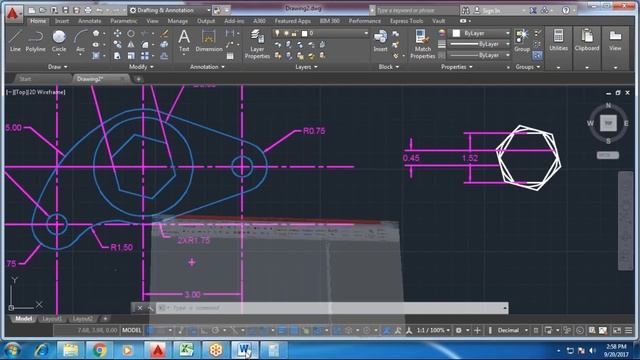Image resolution: width=640 pixels, height=360 pixels.
Task: Open the layer selection dropdown
Action: click(321, 33)
